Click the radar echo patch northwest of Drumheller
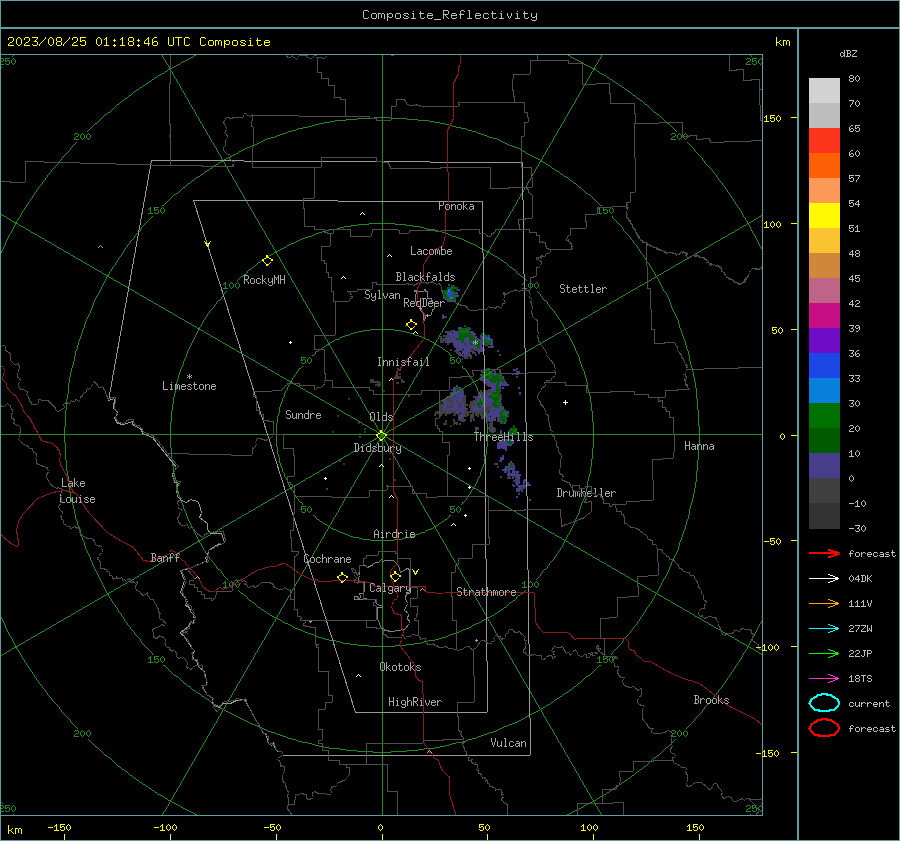This screenshot has width=900, height=841. click(513, 476)
